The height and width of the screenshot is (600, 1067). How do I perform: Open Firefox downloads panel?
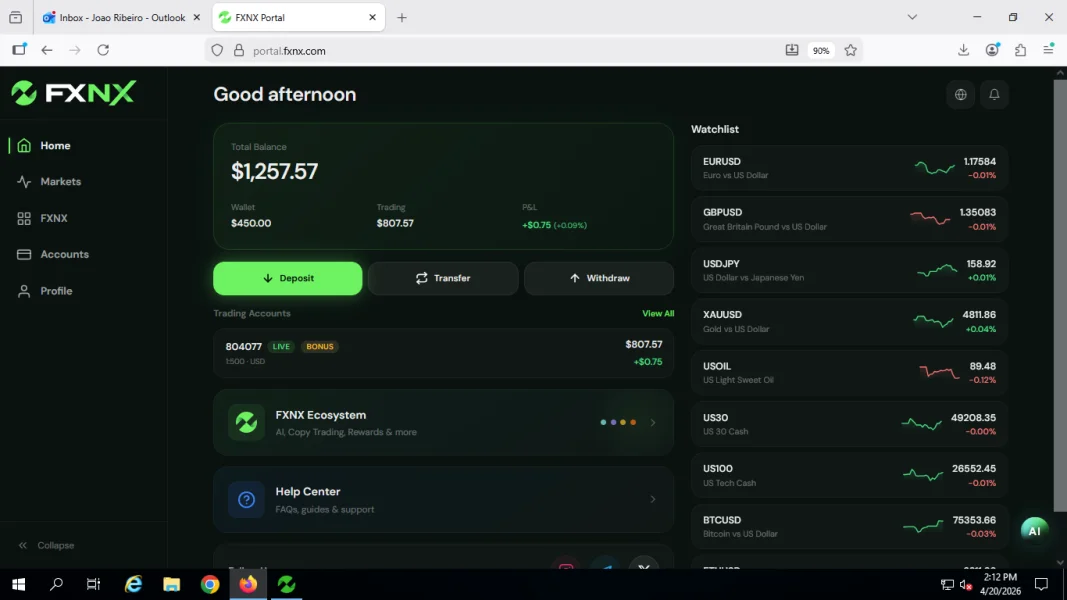pyautogui.click(x=964, y=50)
